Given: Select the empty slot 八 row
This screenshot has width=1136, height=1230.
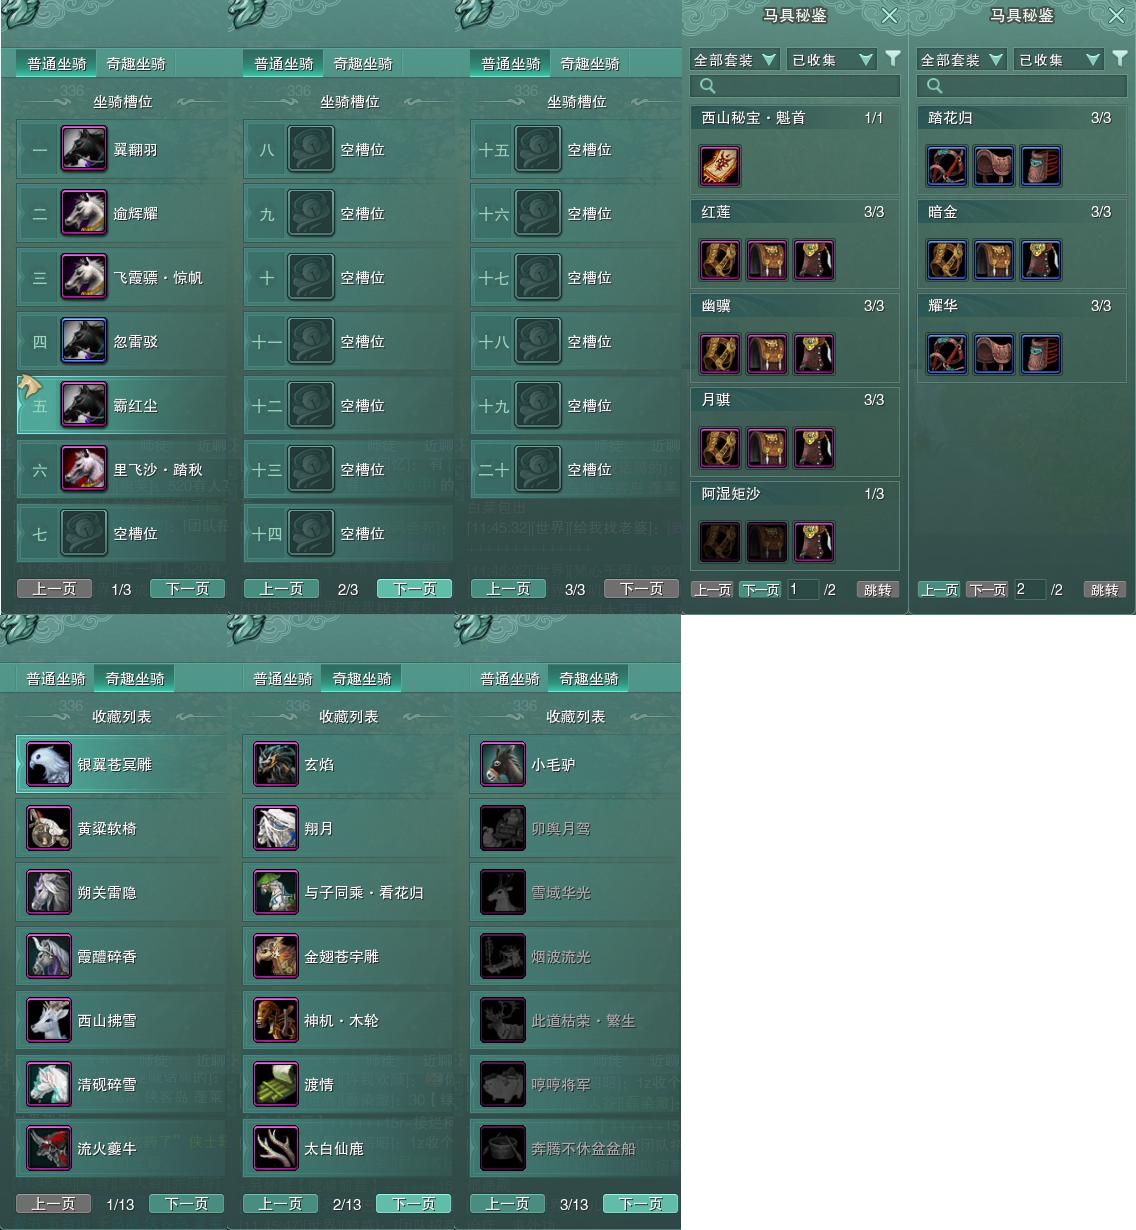Looking at the screenshot, I should point(347,149).
